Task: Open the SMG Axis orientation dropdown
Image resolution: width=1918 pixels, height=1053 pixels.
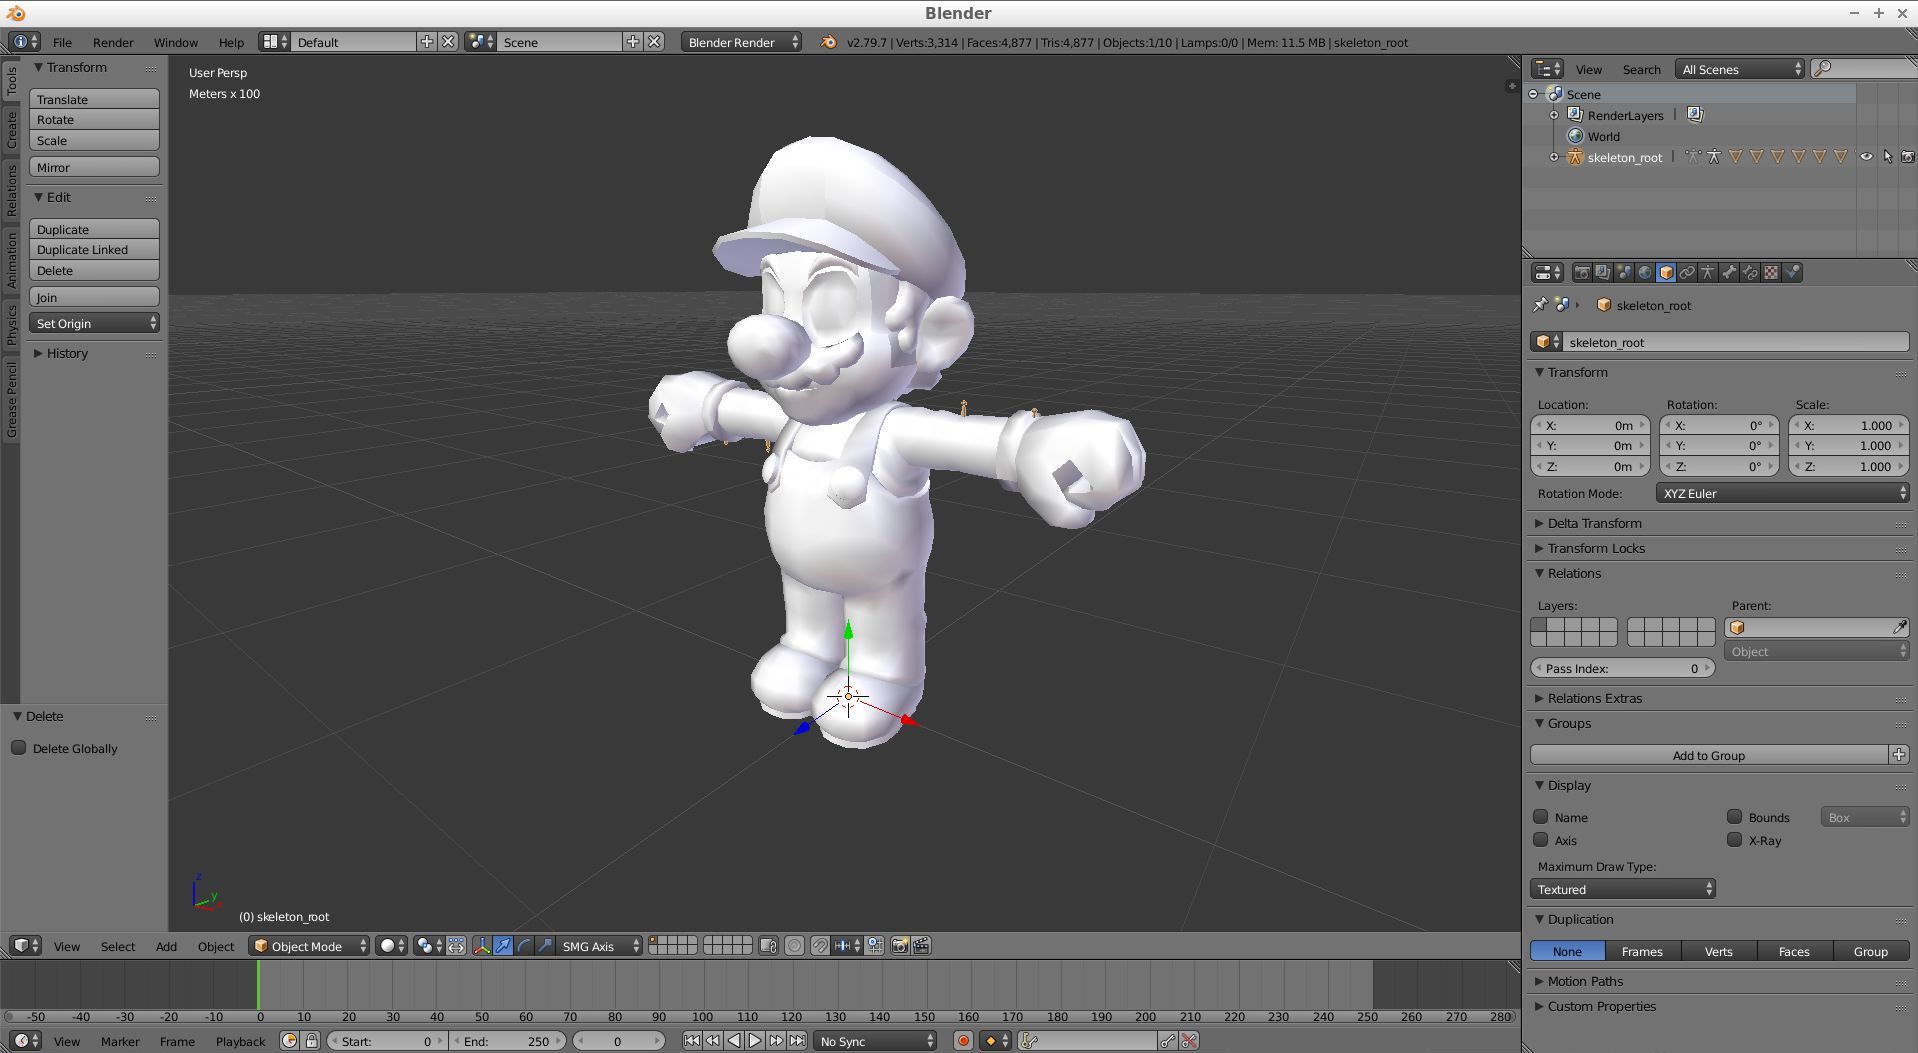Action: pyautogui.click(x=599, y=945)
